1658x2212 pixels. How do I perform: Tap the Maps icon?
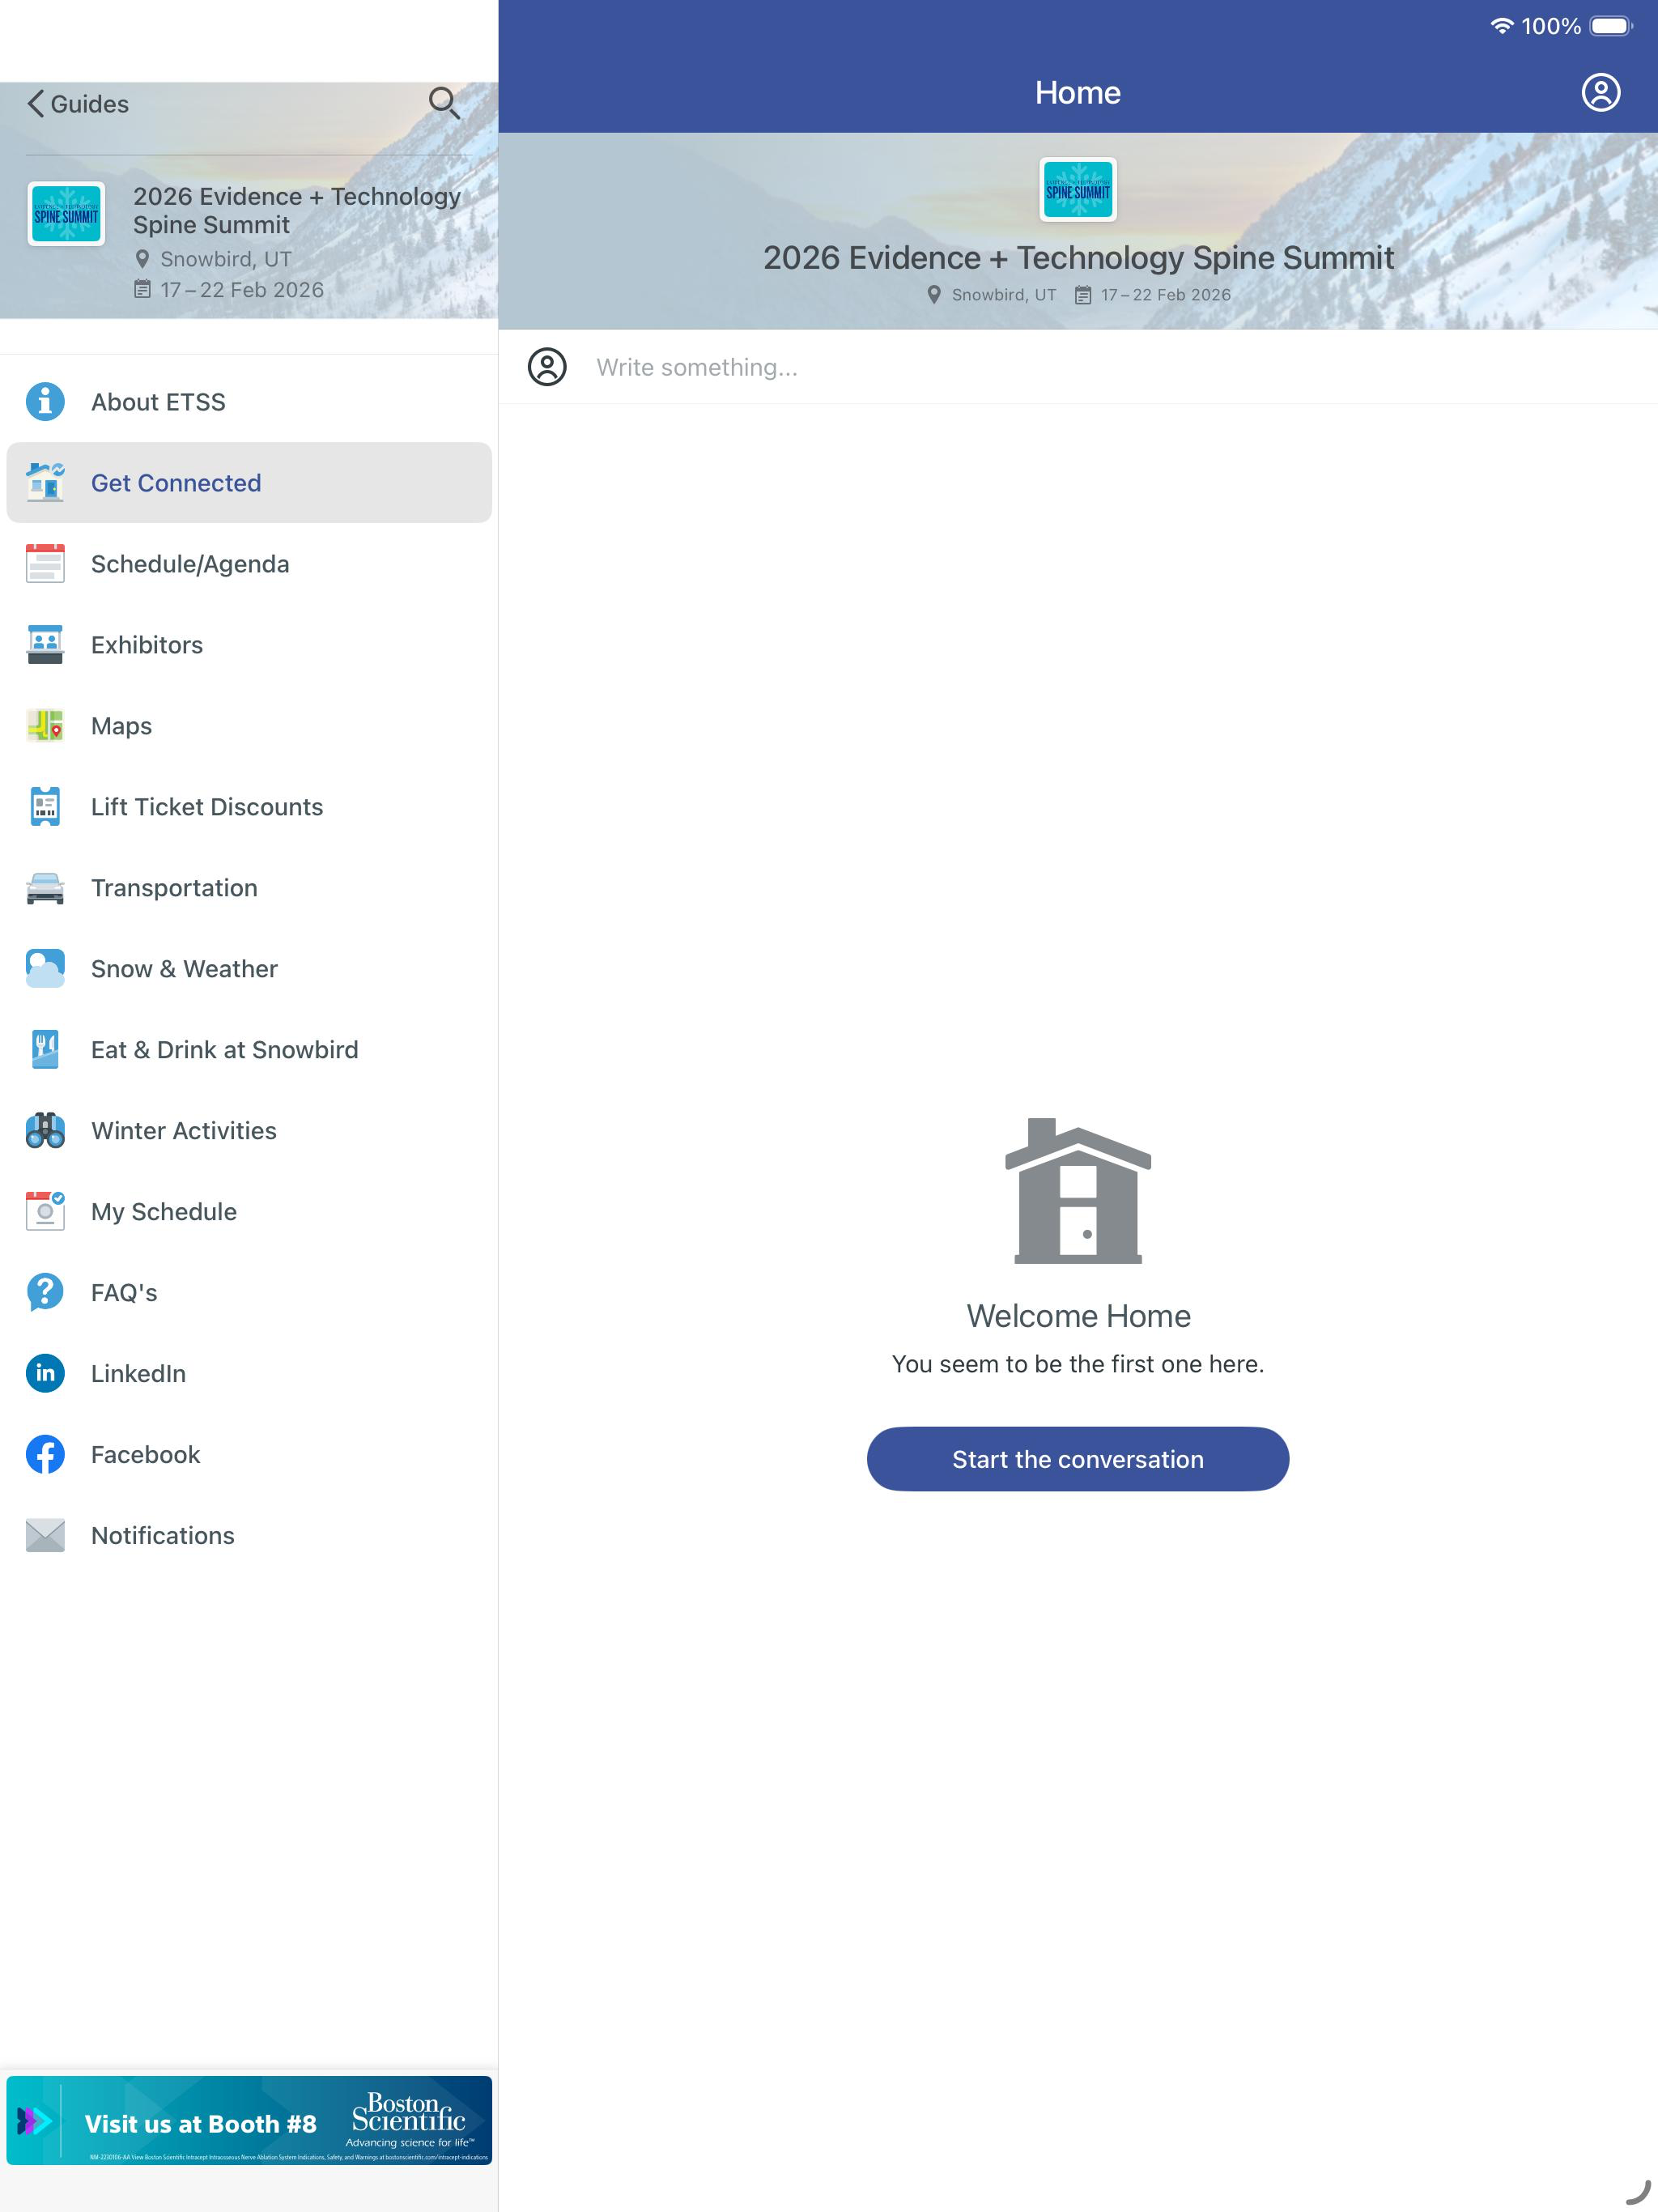[x=45, y=726]
